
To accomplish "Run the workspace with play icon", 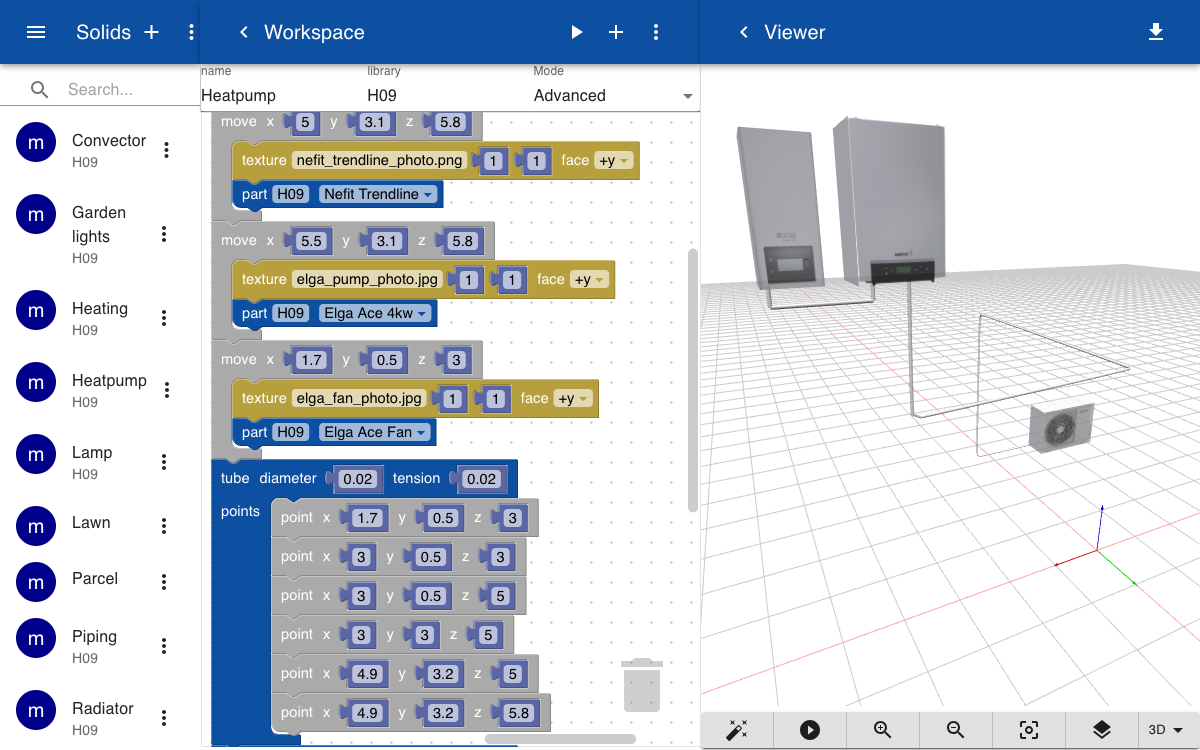I will tap(576, 32).
